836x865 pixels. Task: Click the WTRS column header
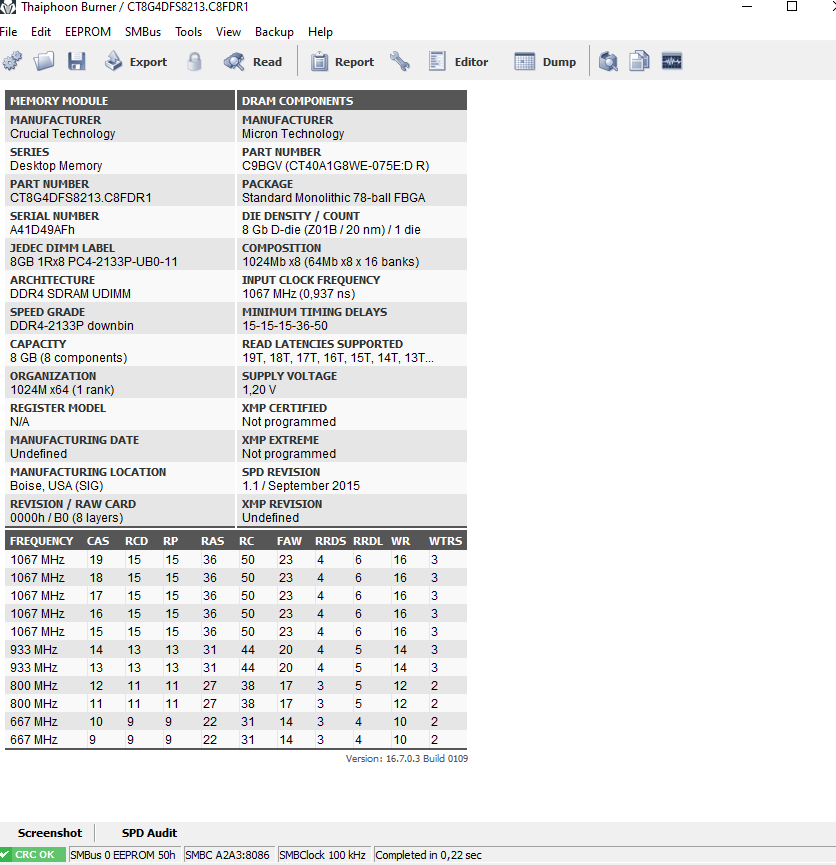point(445,541)
